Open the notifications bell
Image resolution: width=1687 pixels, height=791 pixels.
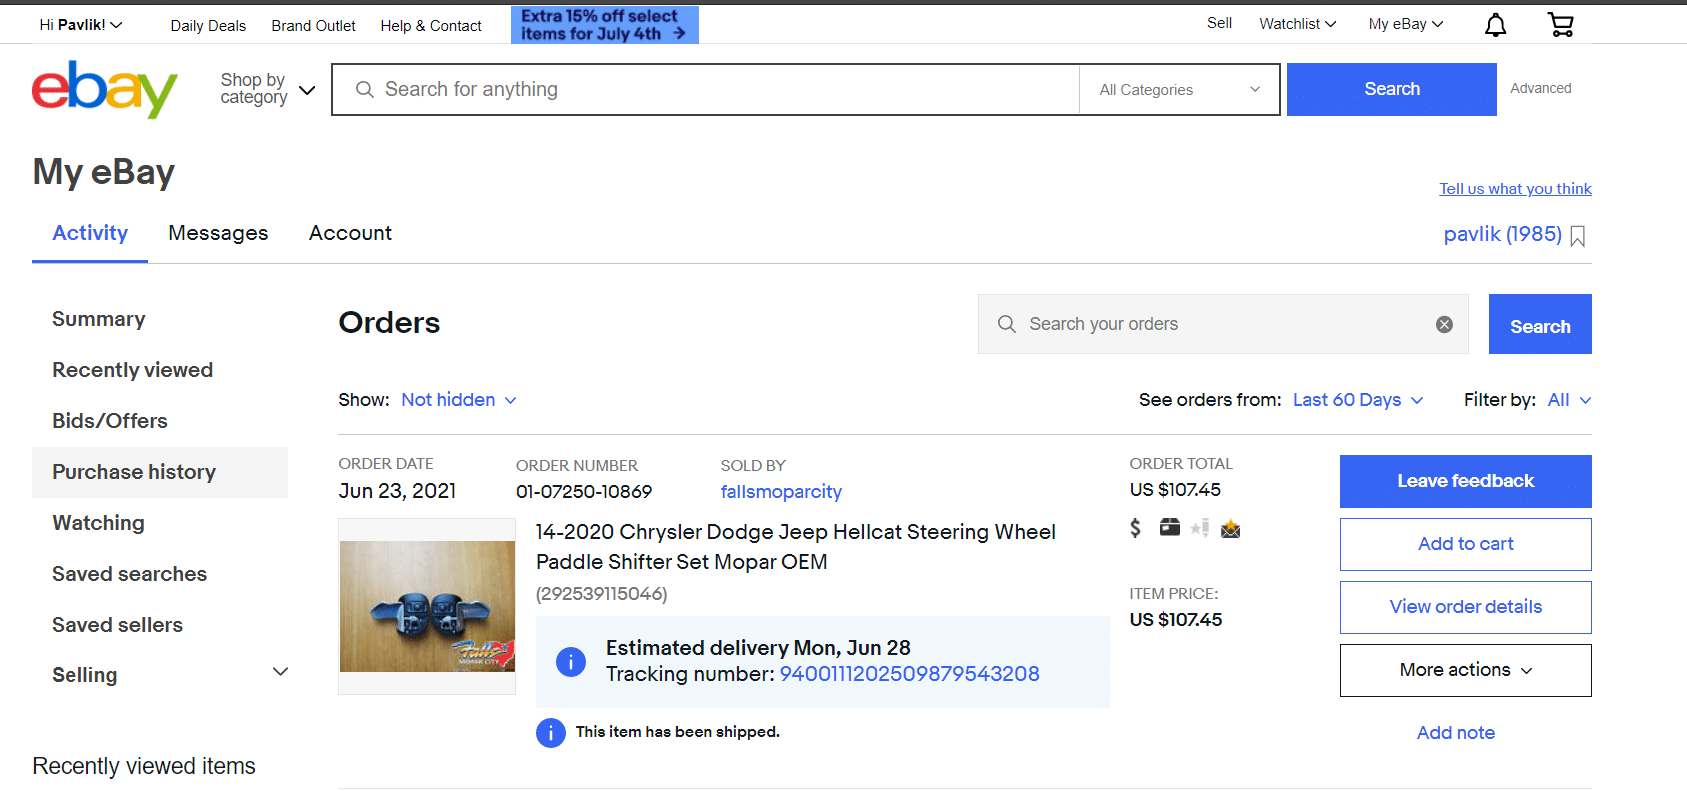coord(1495,25)
